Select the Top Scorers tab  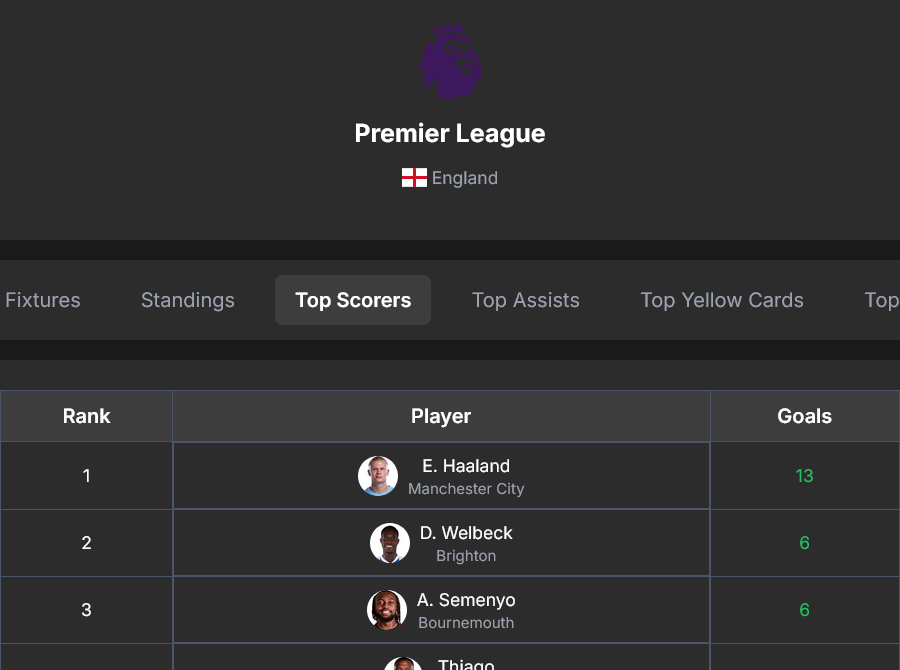[353, 300]
